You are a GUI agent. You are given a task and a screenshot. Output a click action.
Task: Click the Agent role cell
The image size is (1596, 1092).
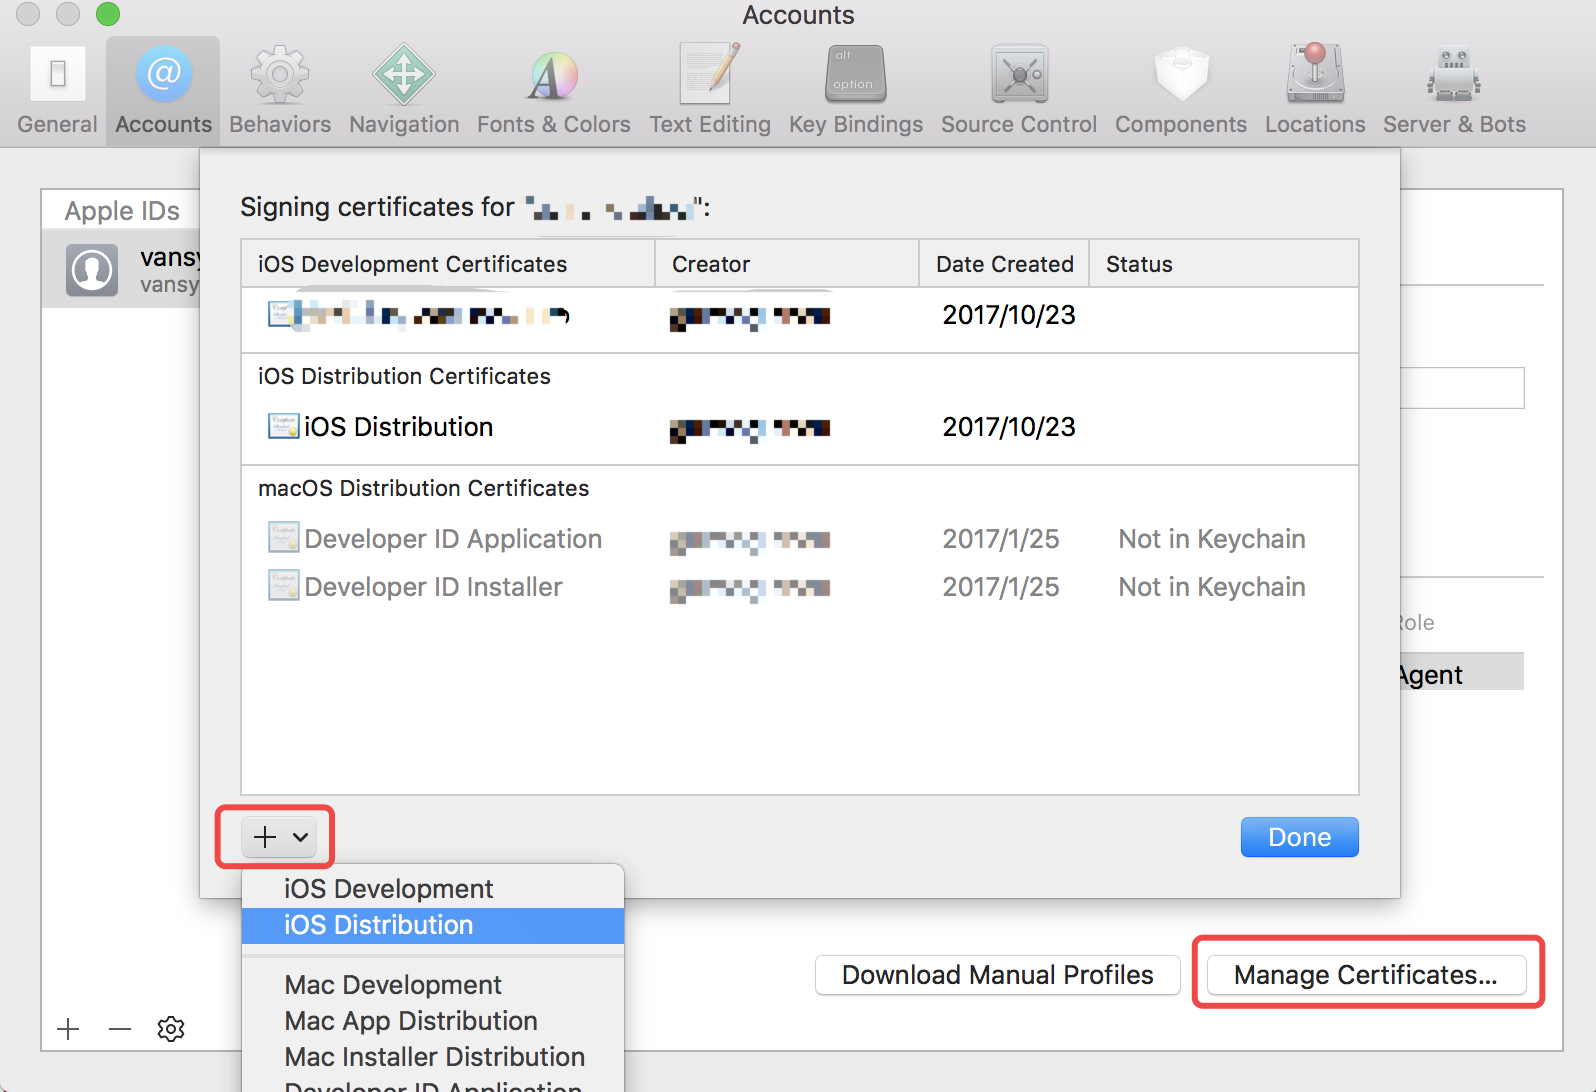coord(1462,674)
